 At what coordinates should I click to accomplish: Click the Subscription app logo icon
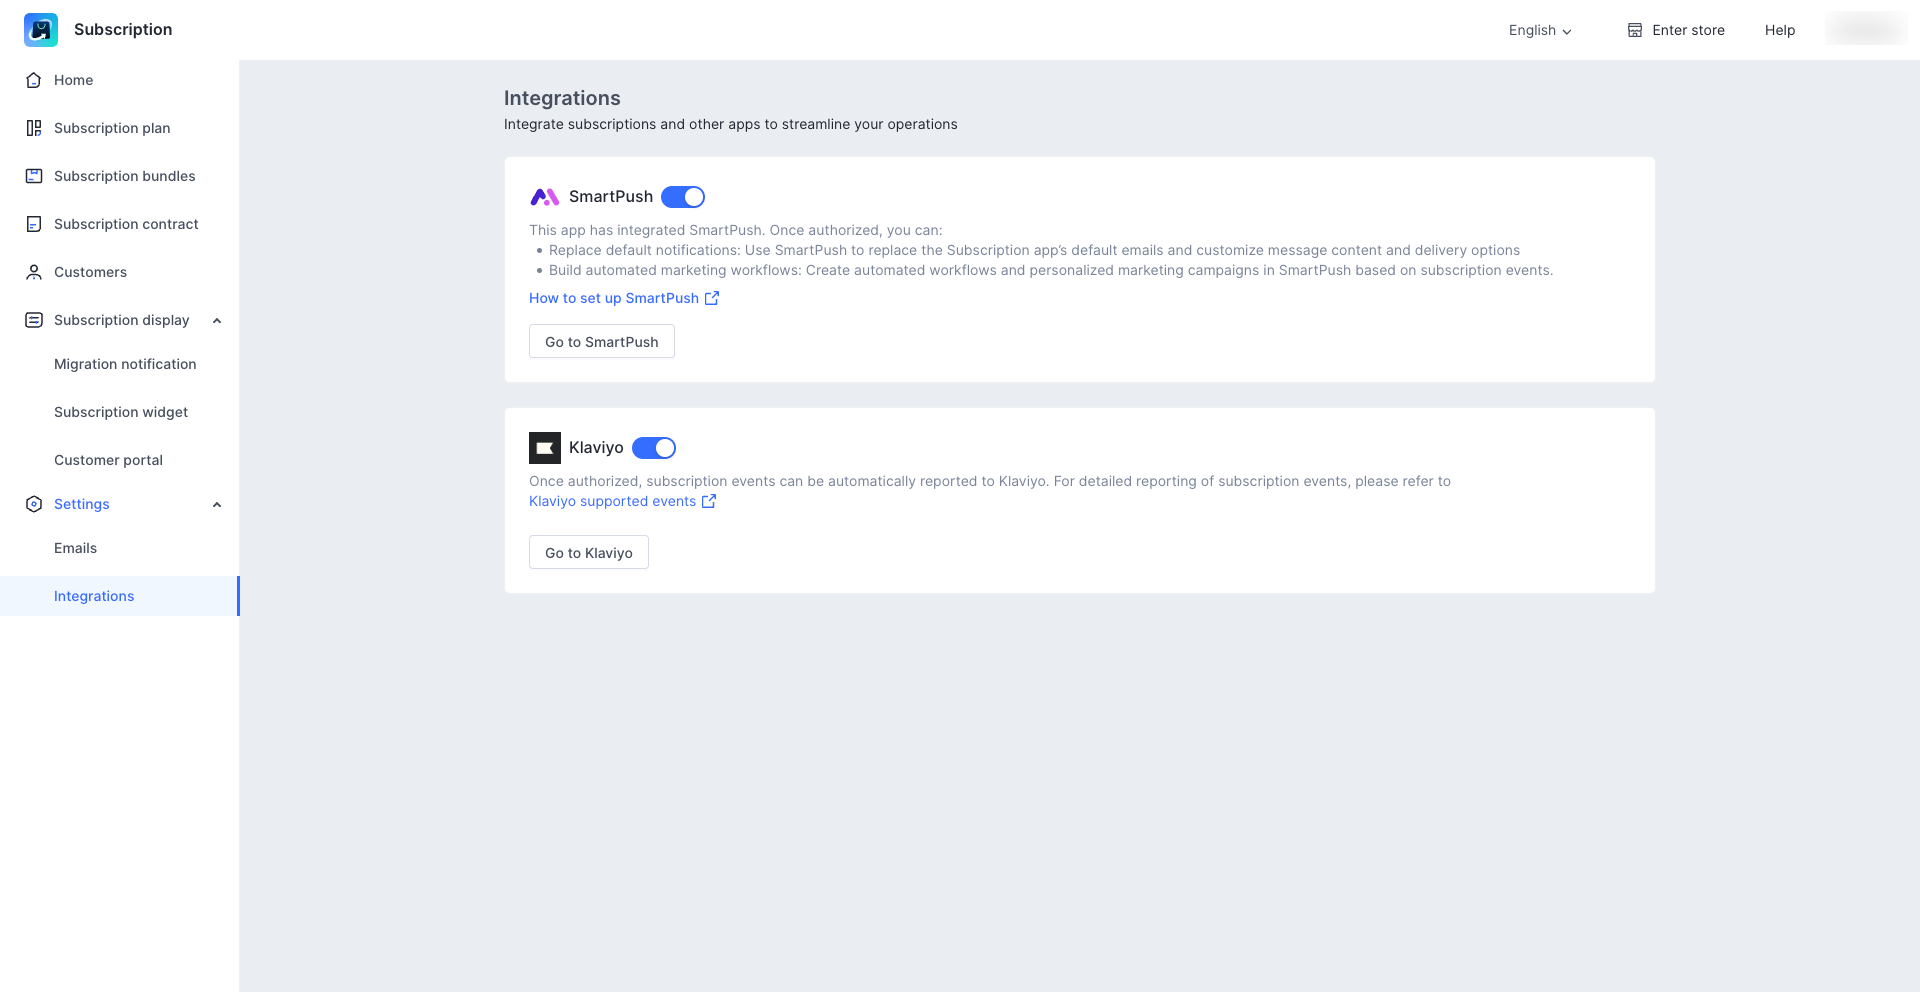(x=41, y=30)
